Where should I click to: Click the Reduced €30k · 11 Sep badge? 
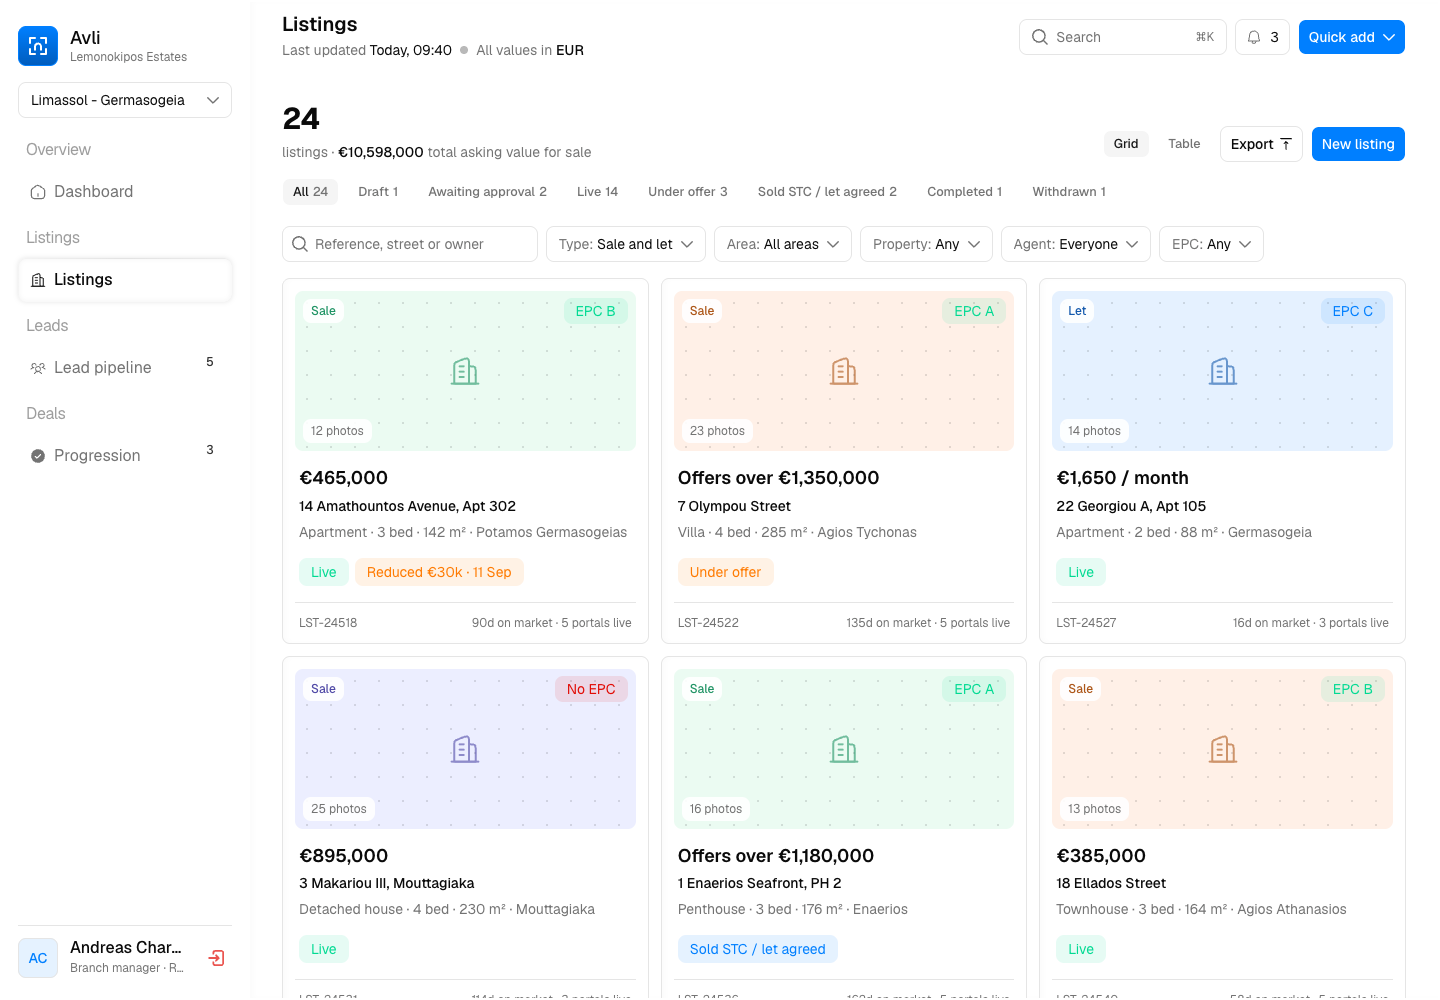click(439, 572)
